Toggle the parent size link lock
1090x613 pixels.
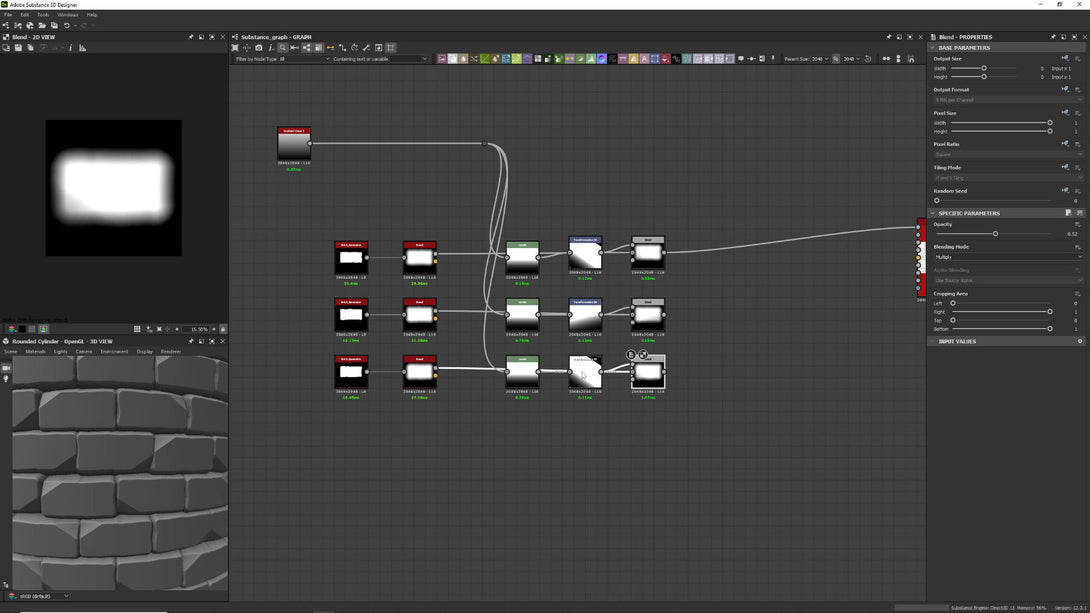(x=836, y=59)
